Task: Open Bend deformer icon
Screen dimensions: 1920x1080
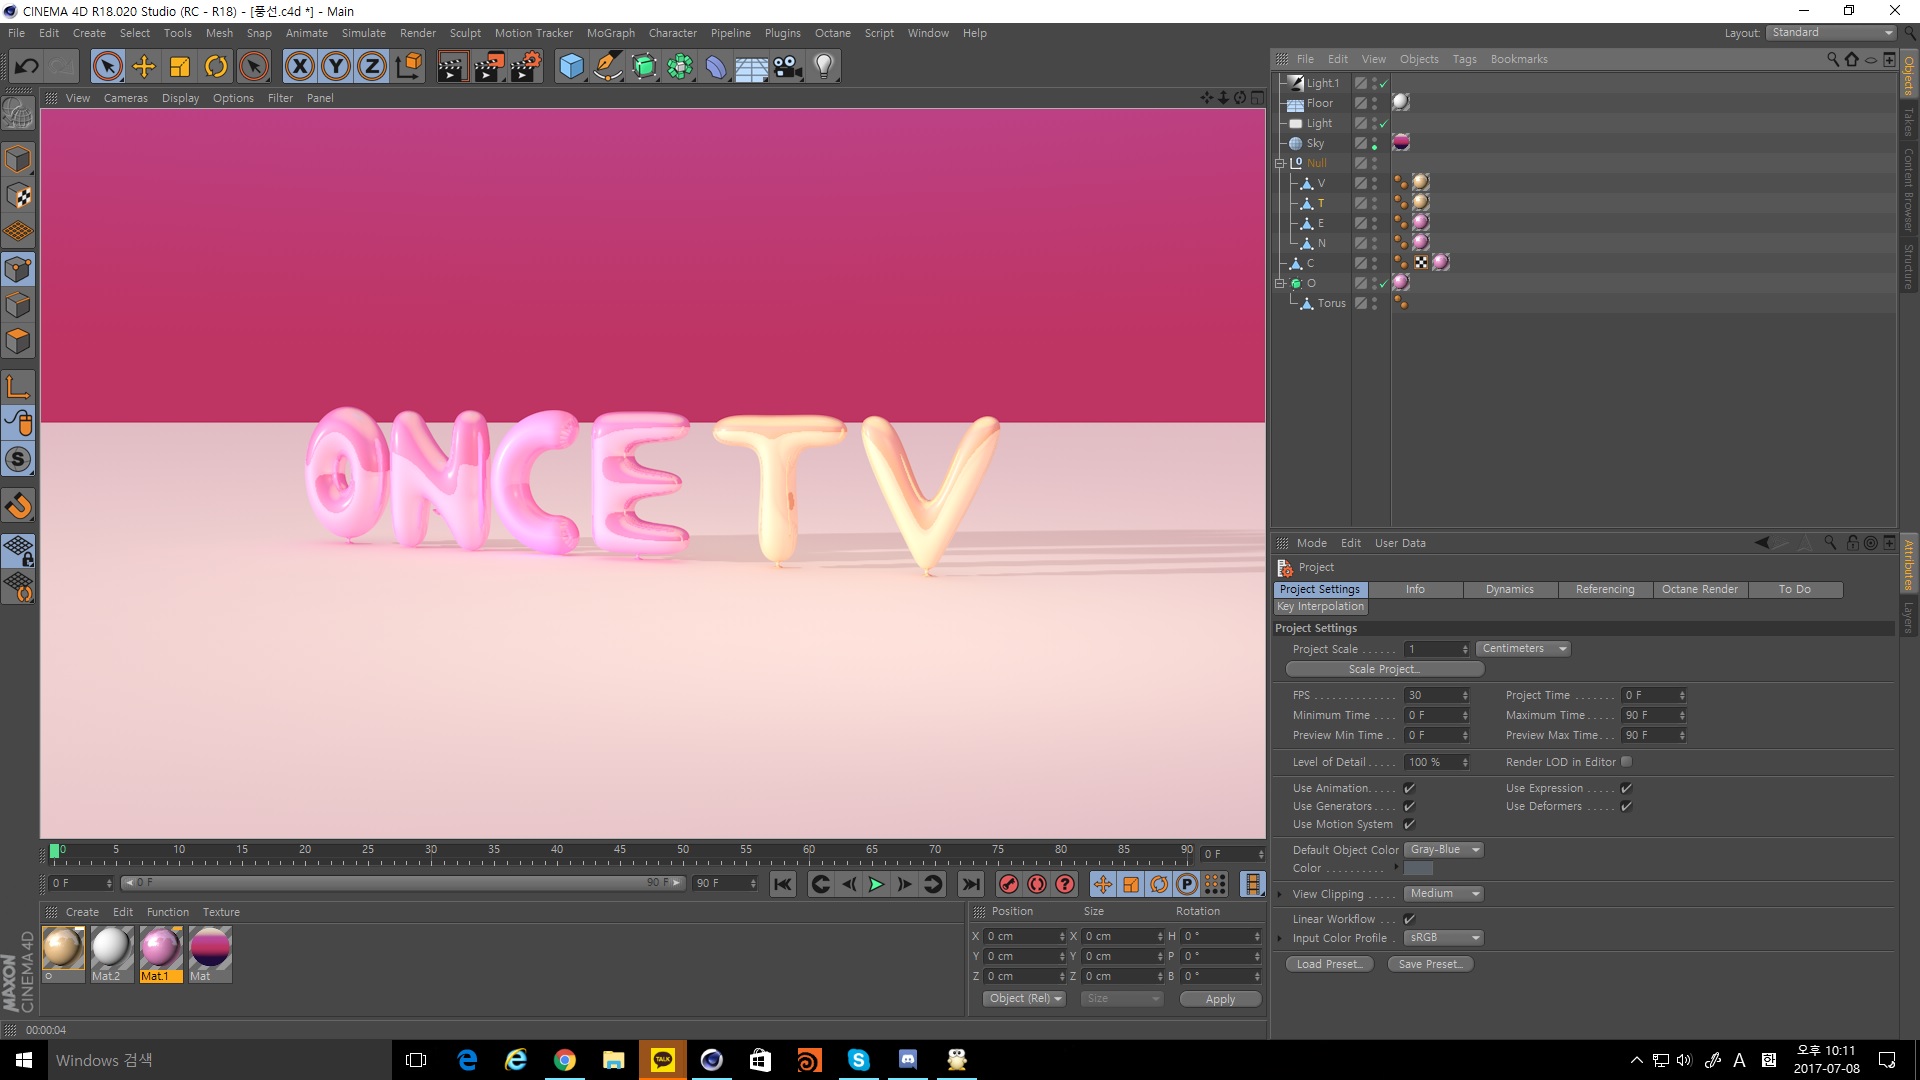Action: pyautogui.click(x=716, y=67)
